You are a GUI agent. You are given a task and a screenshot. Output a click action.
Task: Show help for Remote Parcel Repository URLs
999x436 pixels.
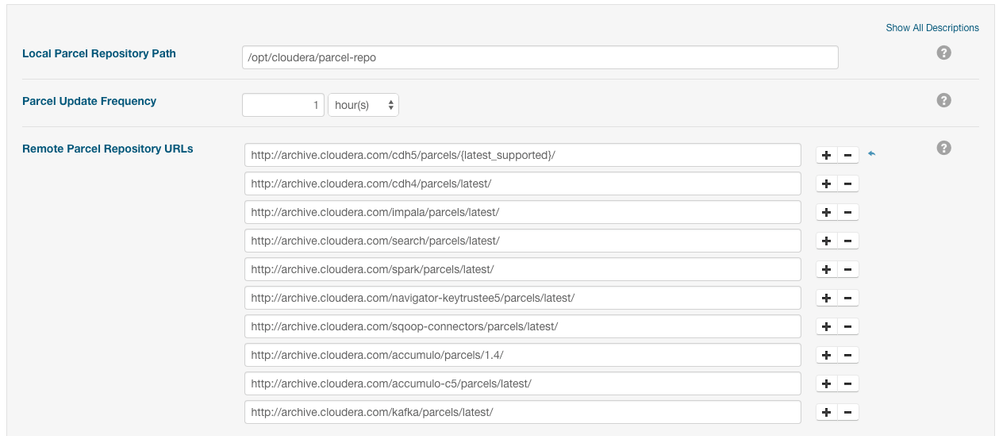coord(944,148)
